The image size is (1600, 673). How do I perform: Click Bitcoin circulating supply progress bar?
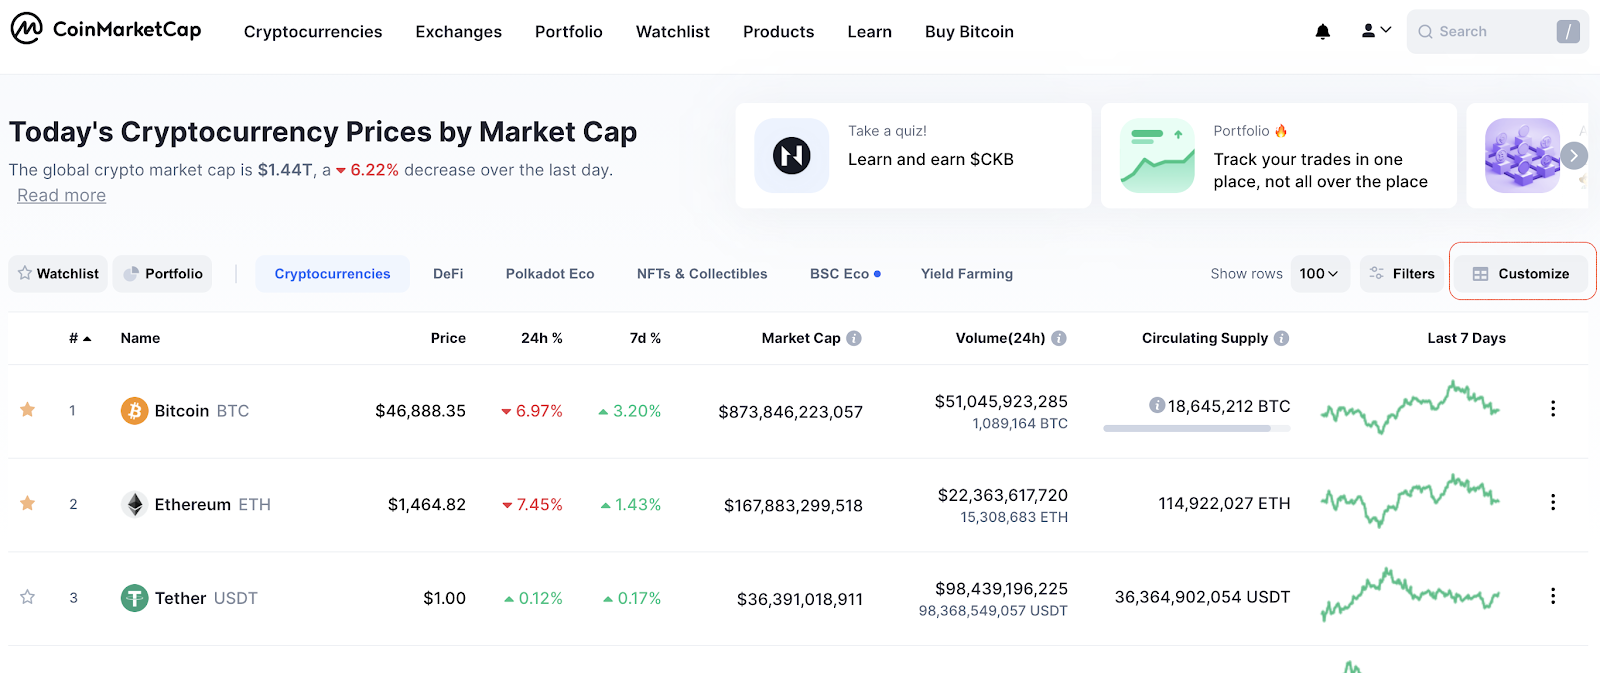point(1196,428)
